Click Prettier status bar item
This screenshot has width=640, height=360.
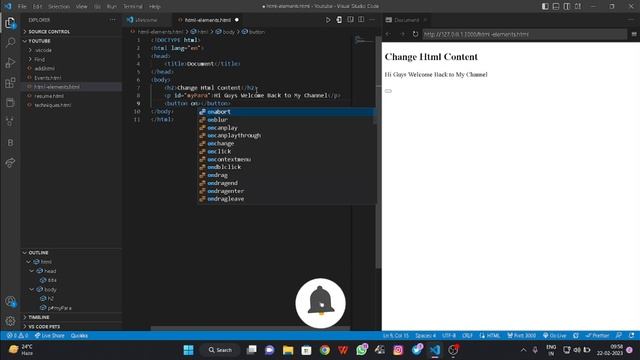(597, 336)
